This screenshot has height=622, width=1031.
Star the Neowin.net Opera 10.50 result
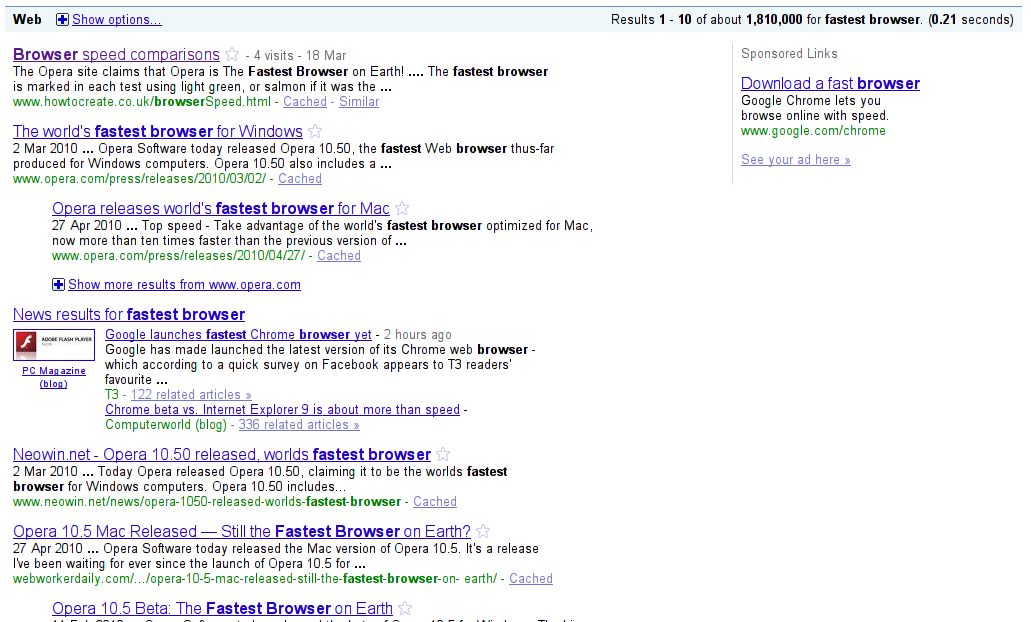click(x=444, y=454)
